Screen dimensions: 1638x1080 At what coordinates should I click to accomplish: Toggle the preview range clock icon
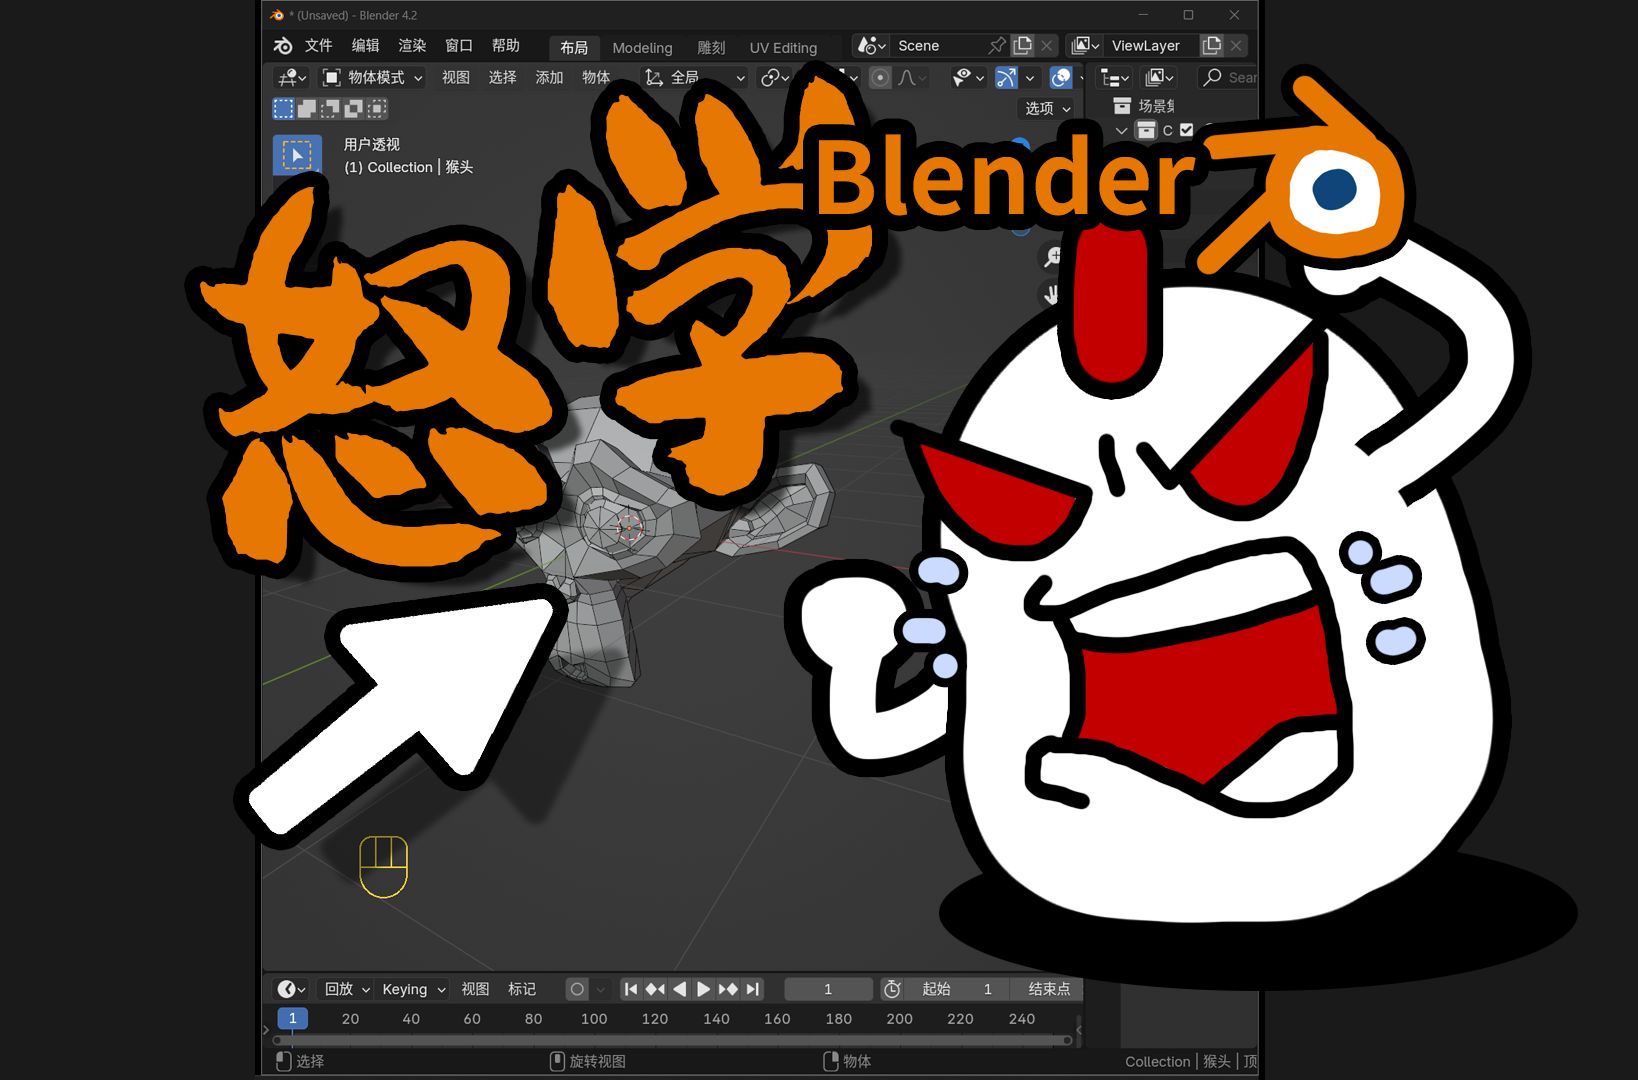[892, 989]
